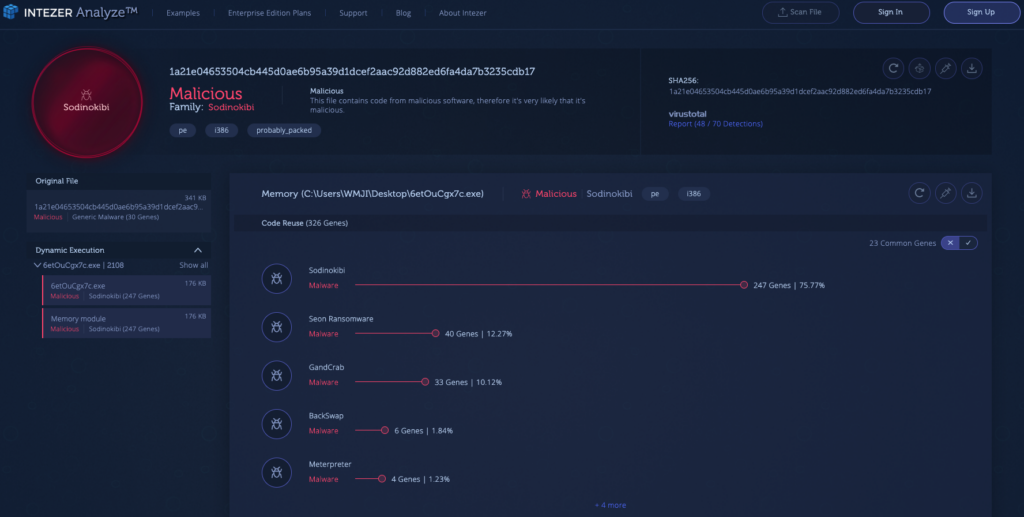
Task: Collapse the 6etOuCgx7c.exe process tree
Action: 38,265
